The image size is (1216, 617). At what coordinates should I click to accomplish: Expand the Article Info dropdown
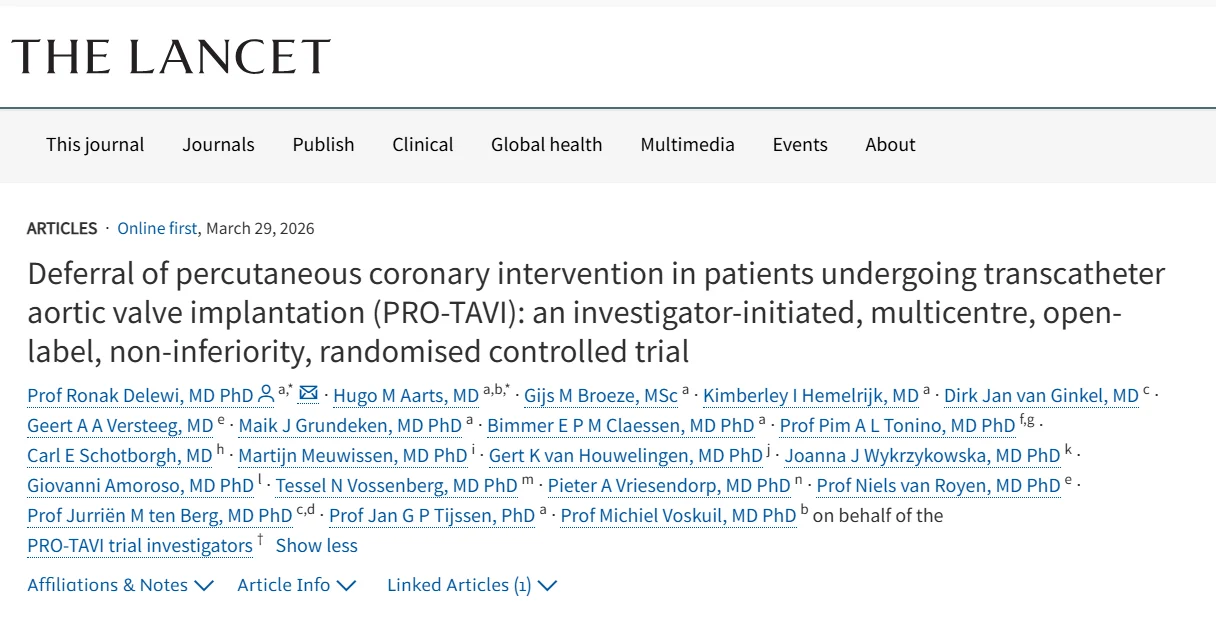(283, 585)
